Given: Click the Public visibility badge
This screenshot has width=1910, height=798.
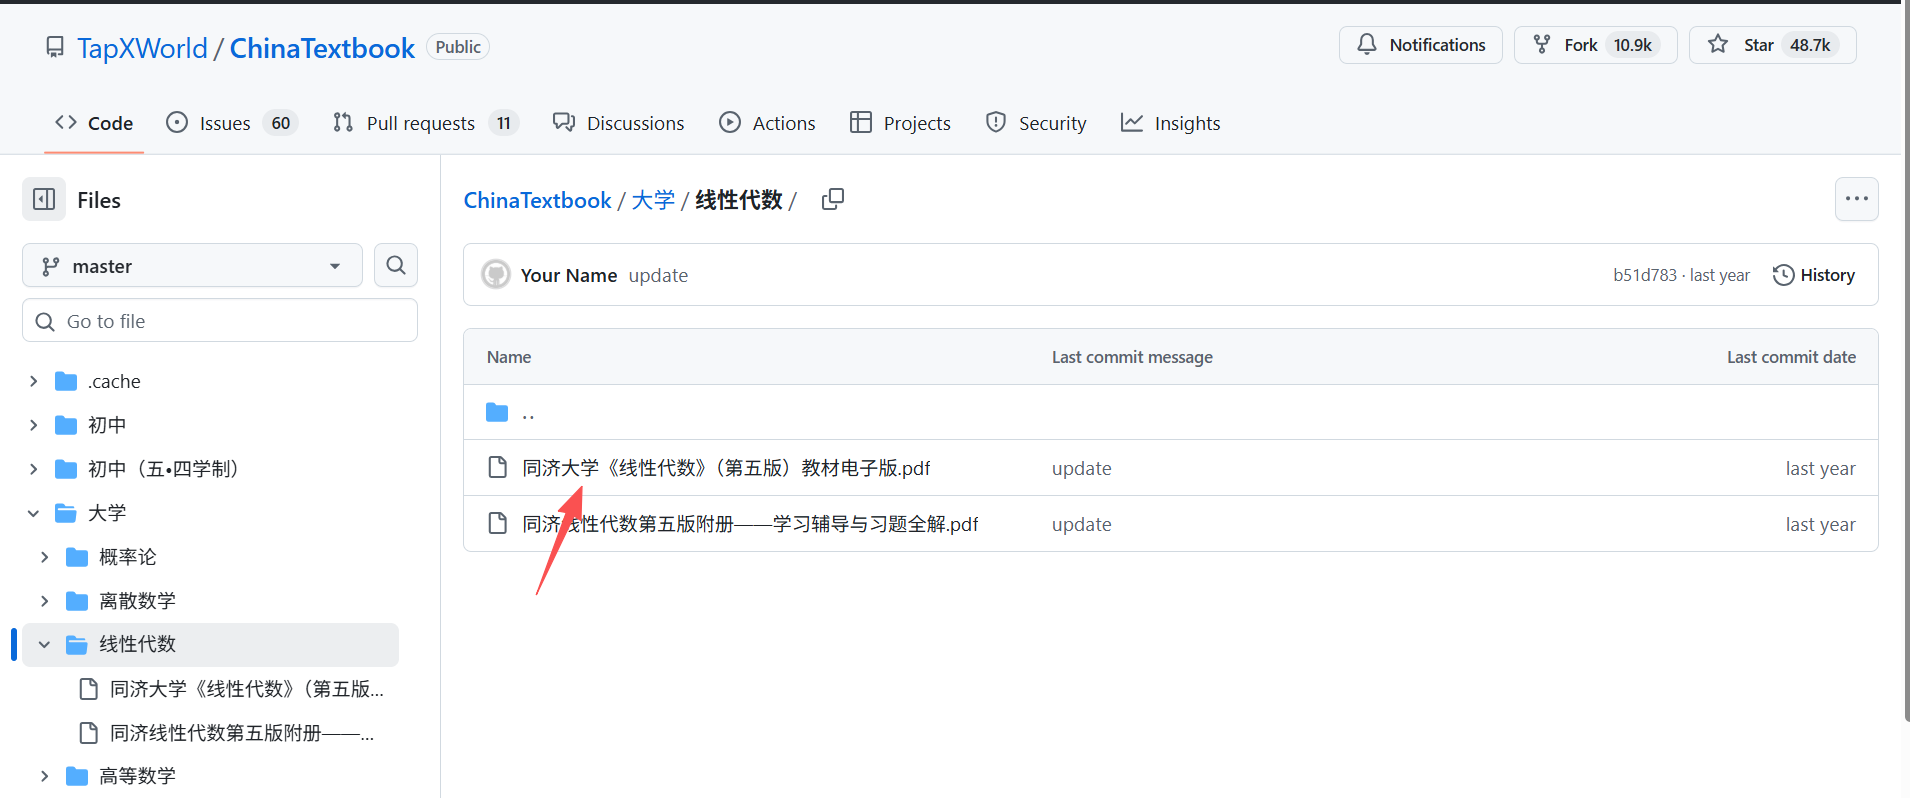Looking at the screenshot, I should click(x=458, y=47).
